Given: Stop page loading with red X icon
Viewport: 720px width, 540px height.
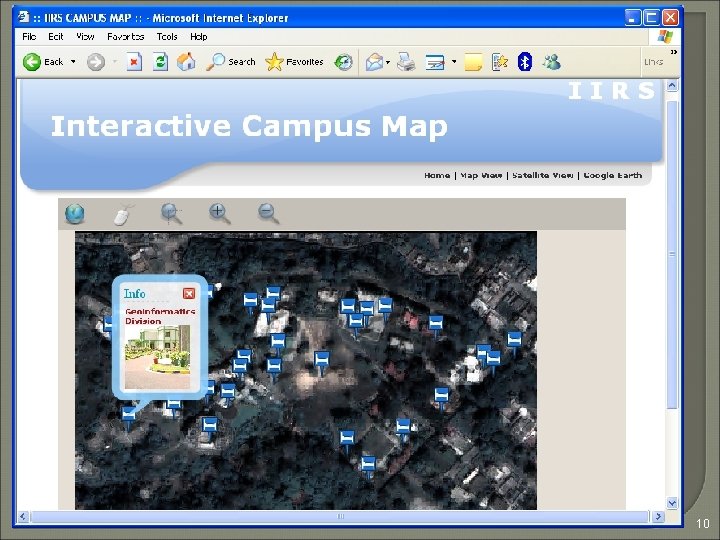Looking at the screenshot, I should click(x=134, y=62).
